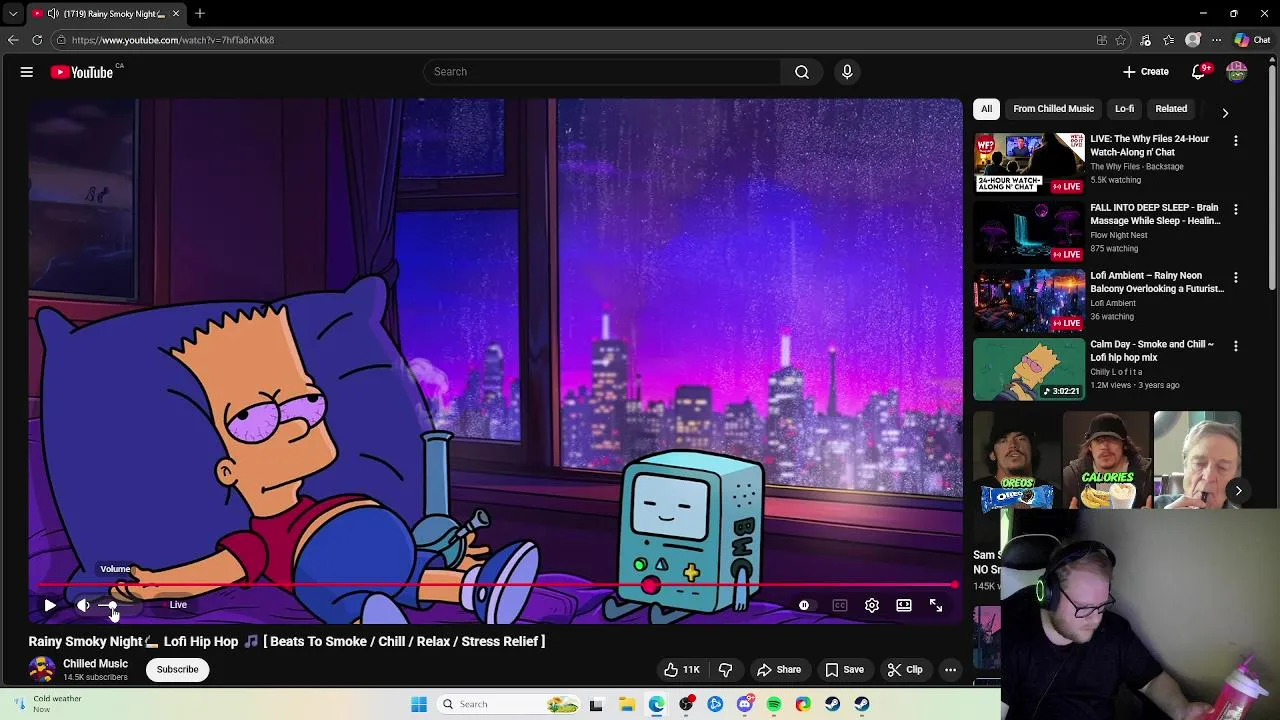Viewport: 1280px width, 720px height.
Task: Click the Create button
Action: (x=1146, y=72)
